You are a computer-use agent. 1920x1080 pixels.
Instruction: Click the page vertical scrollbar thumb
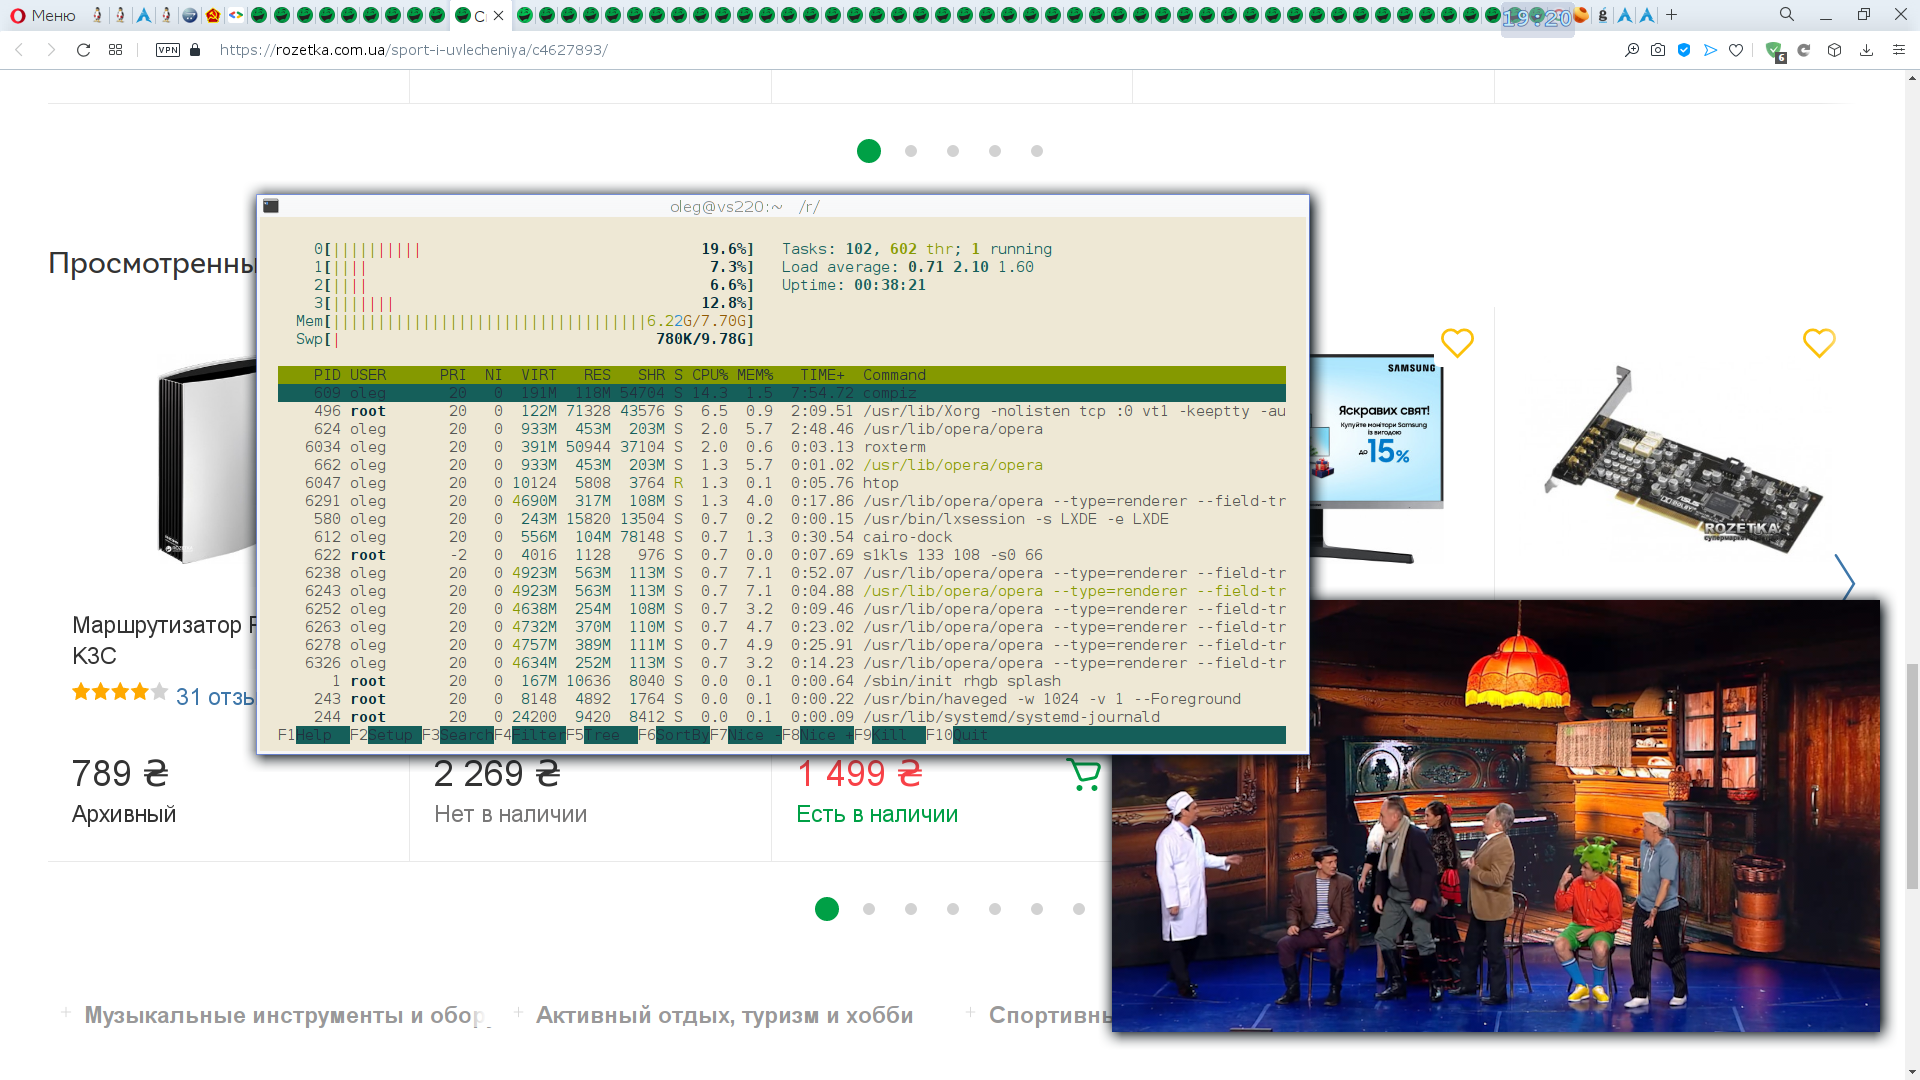click(1910, 775)
